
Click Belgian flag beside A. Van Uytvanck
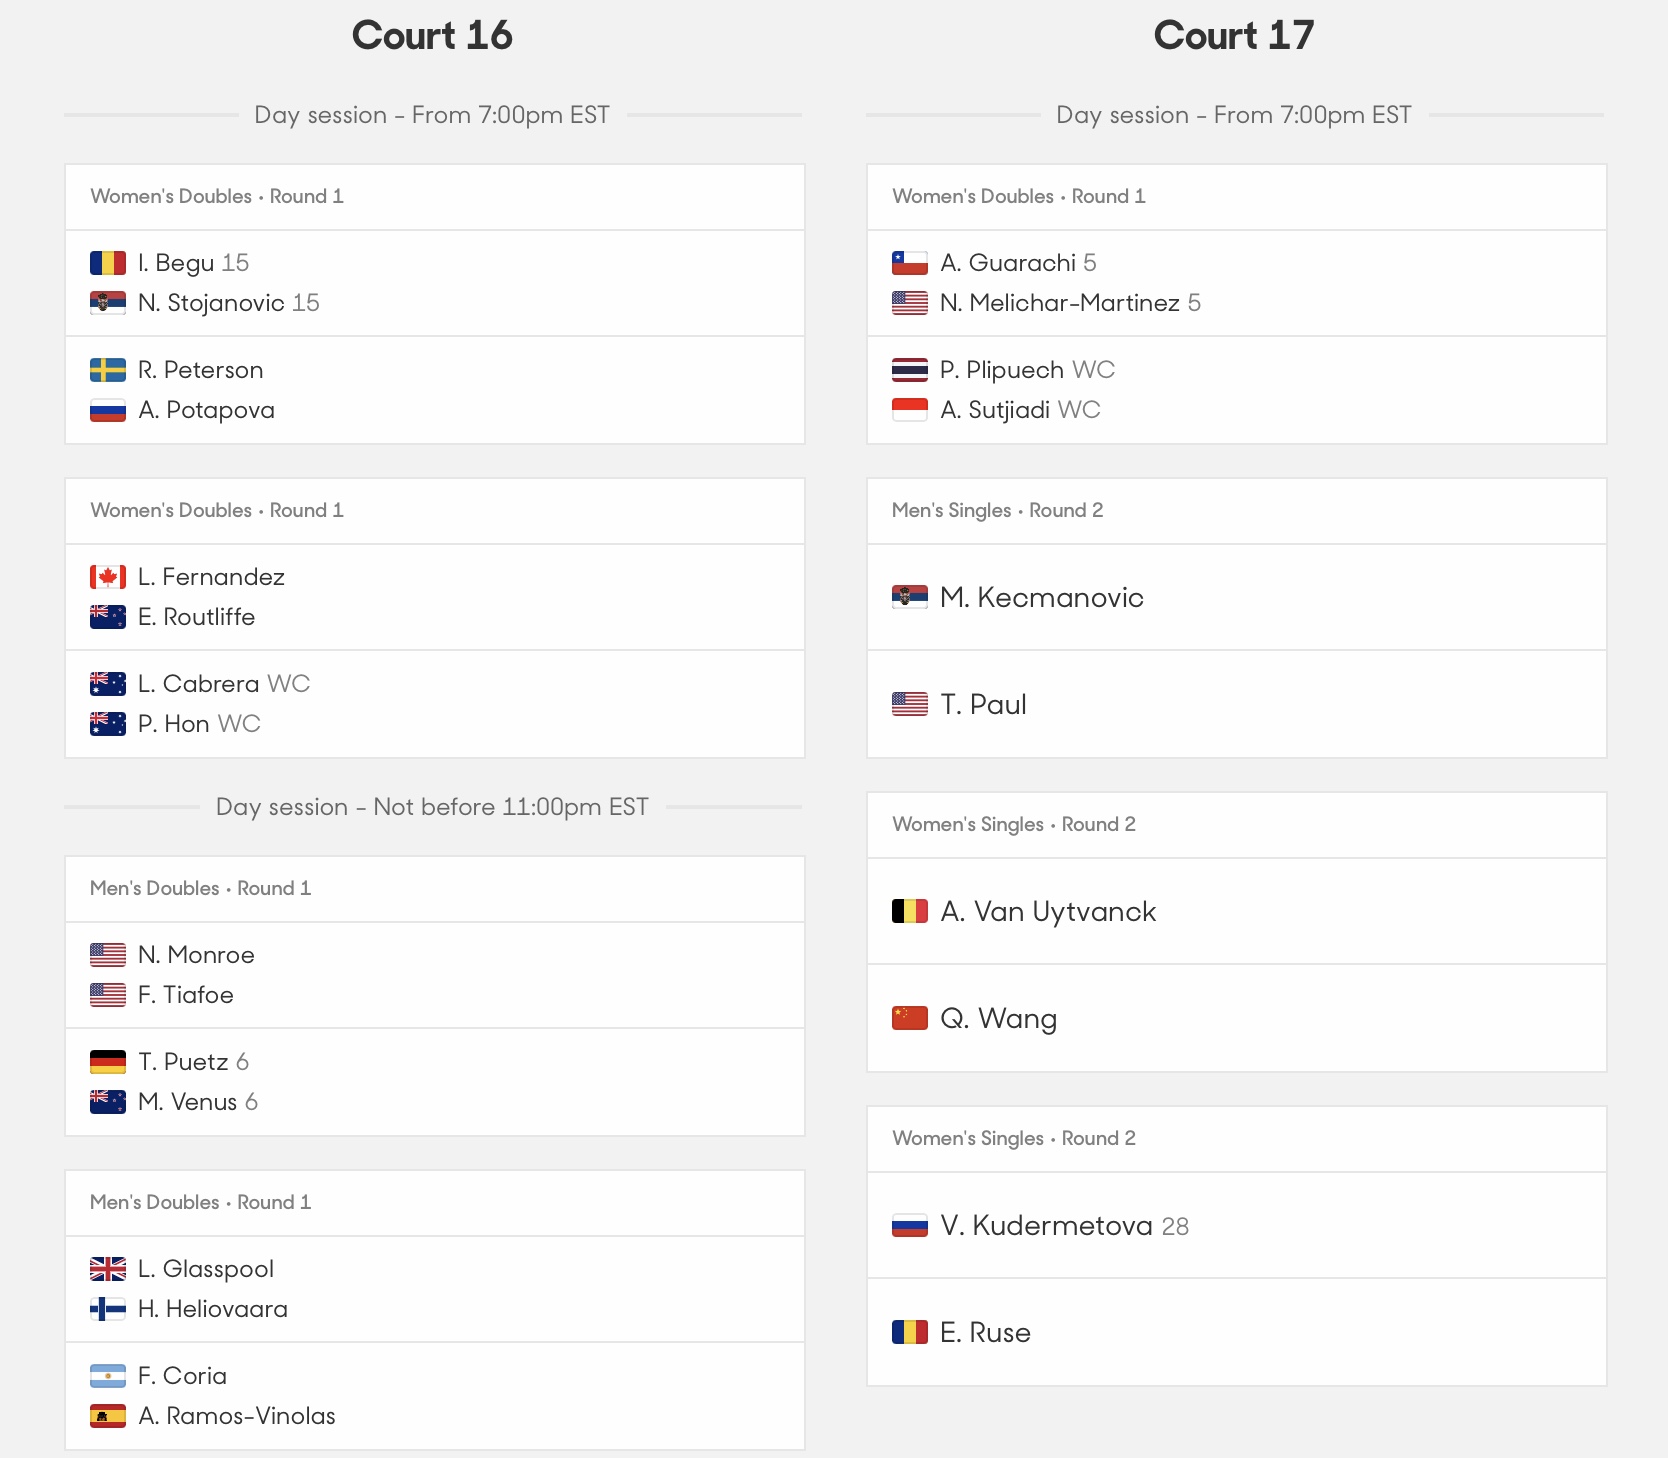pos(910,911)
